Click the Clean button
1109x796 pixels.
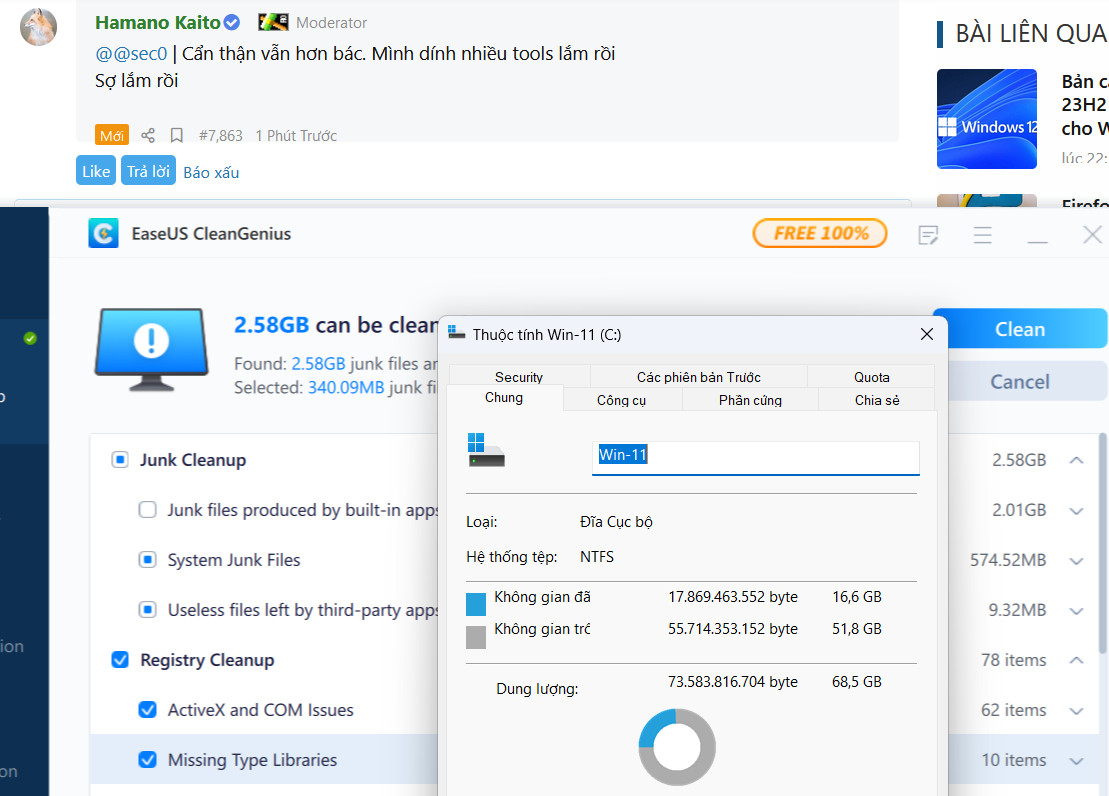(1020, 329)
